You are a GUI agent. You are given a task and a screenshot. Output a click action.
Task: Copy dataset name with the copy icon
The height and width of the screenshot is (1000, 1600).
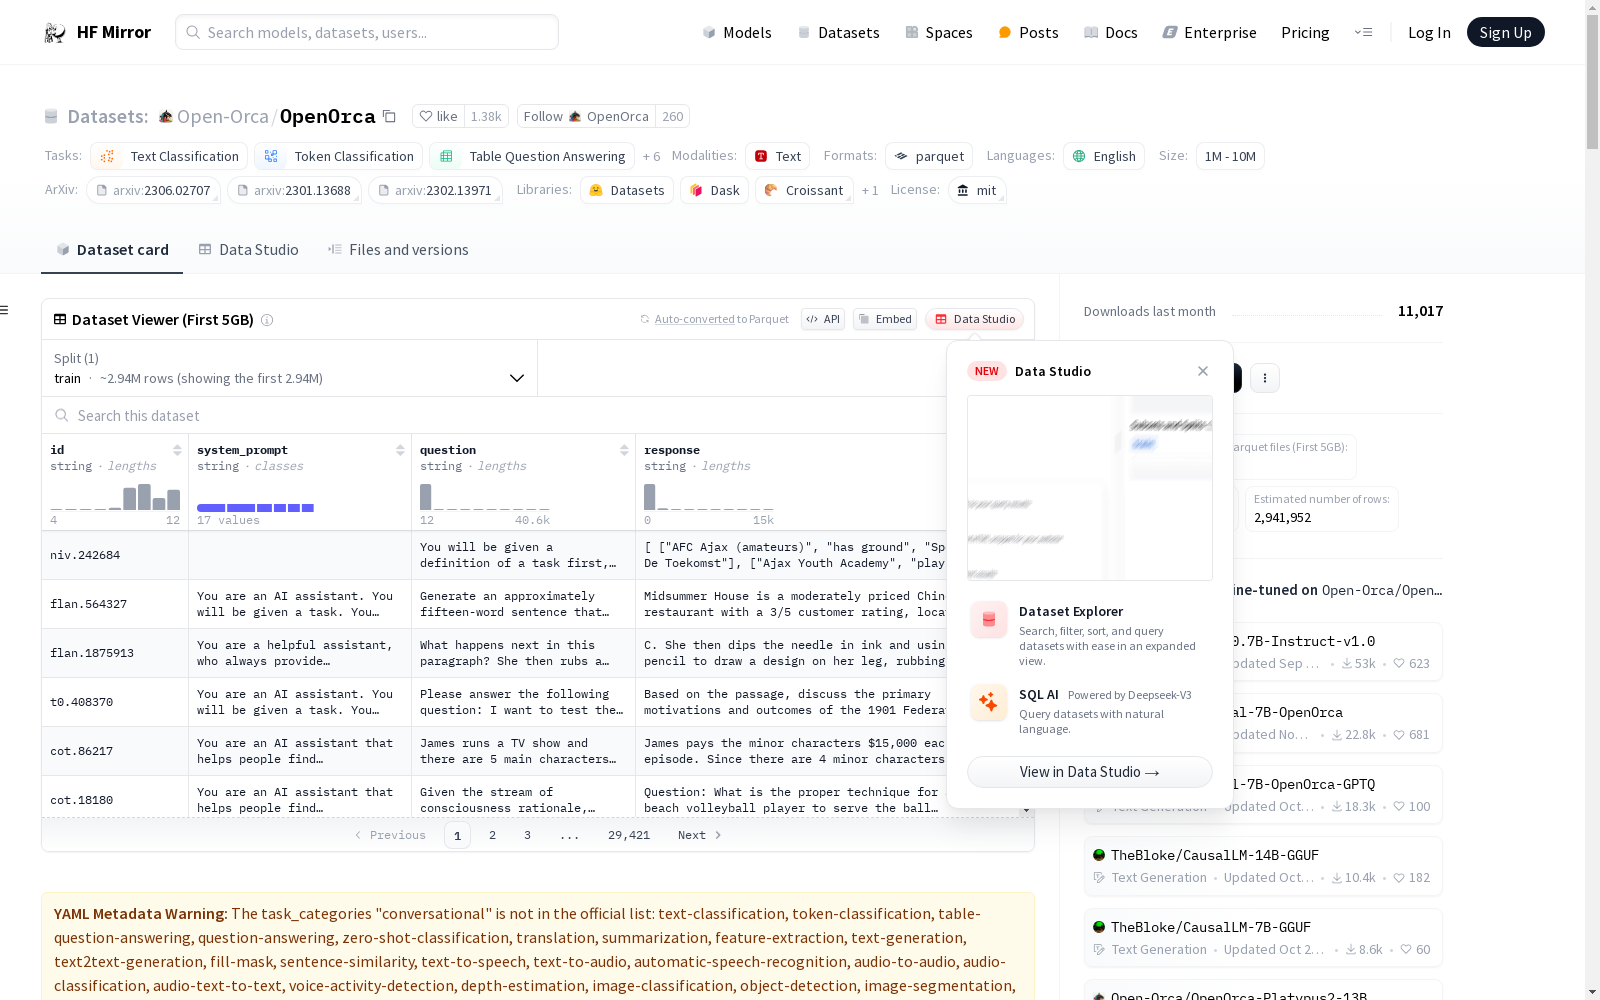[390, 116]
